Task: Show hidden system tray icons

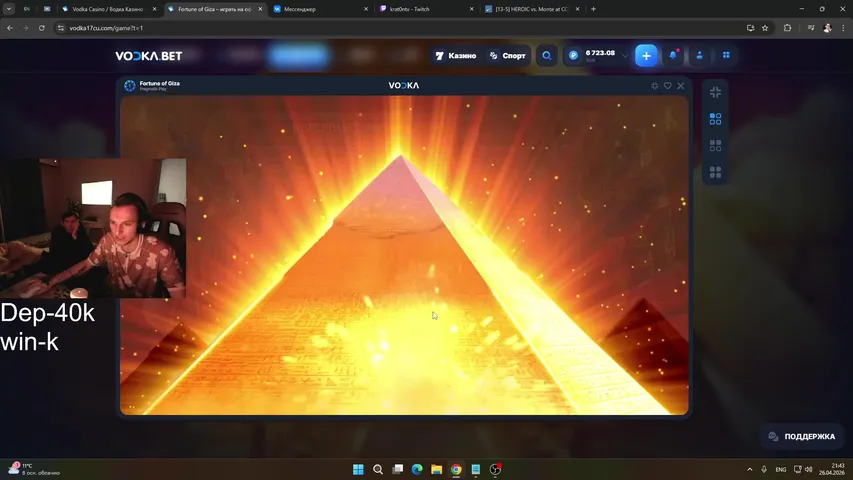Action: pos(750,469)
